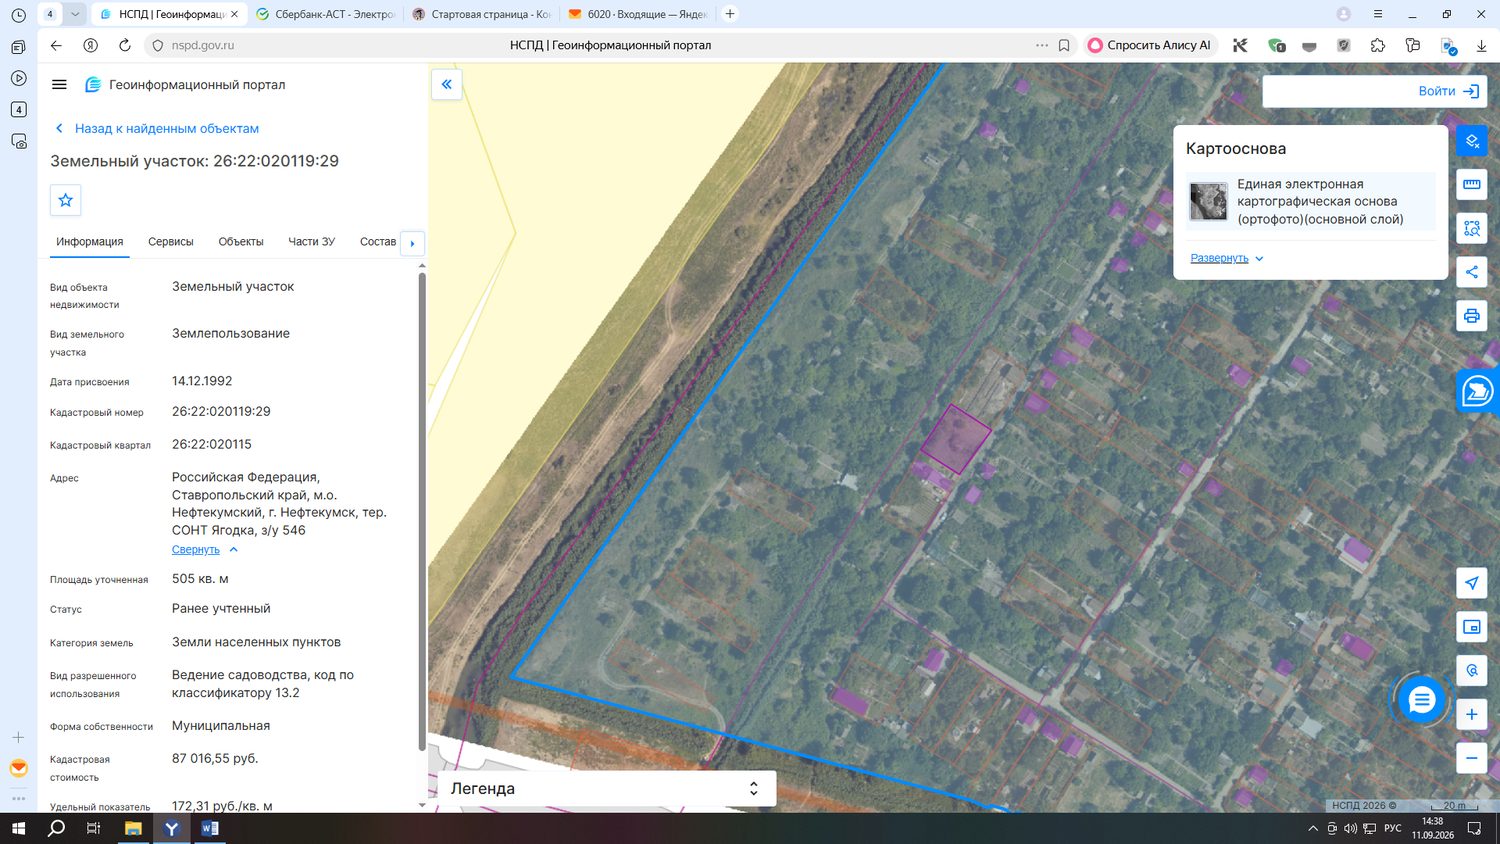1500x844 pixels.
Task: Open the blue map assistant widget
Action: tap(1478, 390)
